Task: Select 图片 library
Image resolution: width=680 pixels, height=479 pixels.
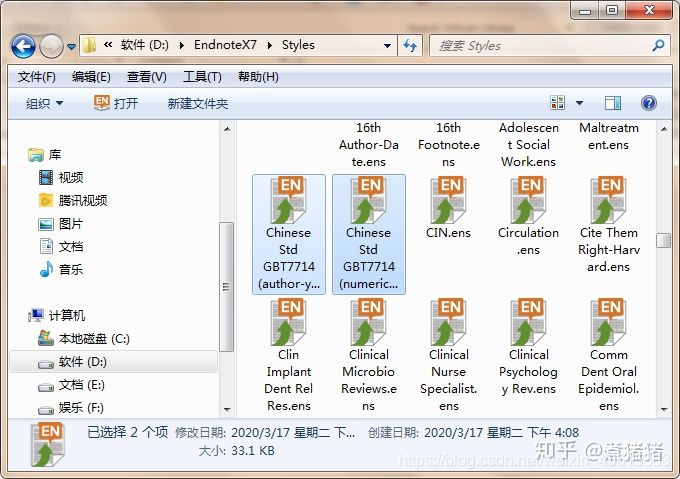Action: coord(61,224)
